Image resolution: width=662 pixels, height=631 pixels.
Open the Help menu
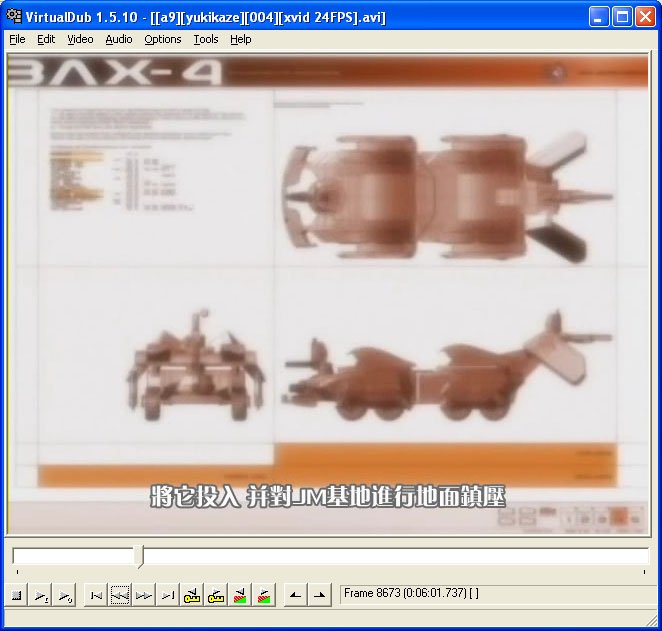tap(241, 39)
